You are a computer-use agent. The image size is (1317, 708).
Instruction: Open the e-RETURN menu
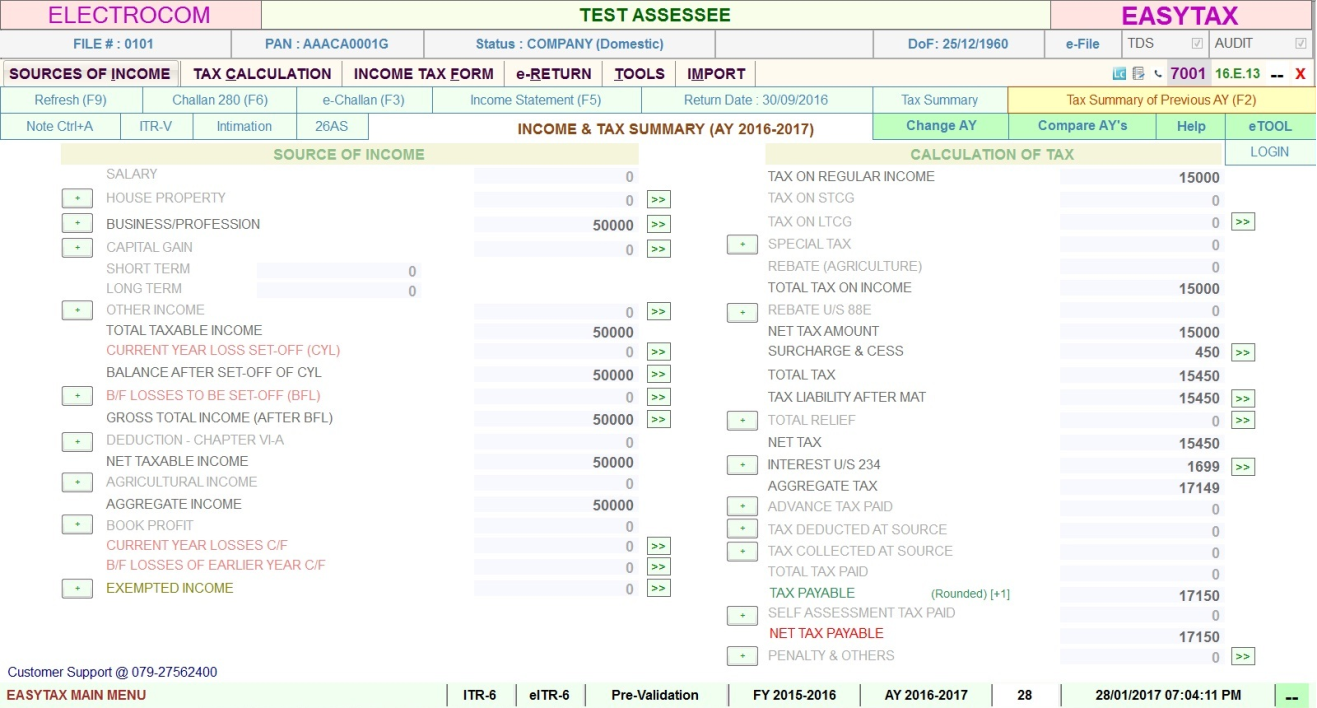(x=553, y=74)
